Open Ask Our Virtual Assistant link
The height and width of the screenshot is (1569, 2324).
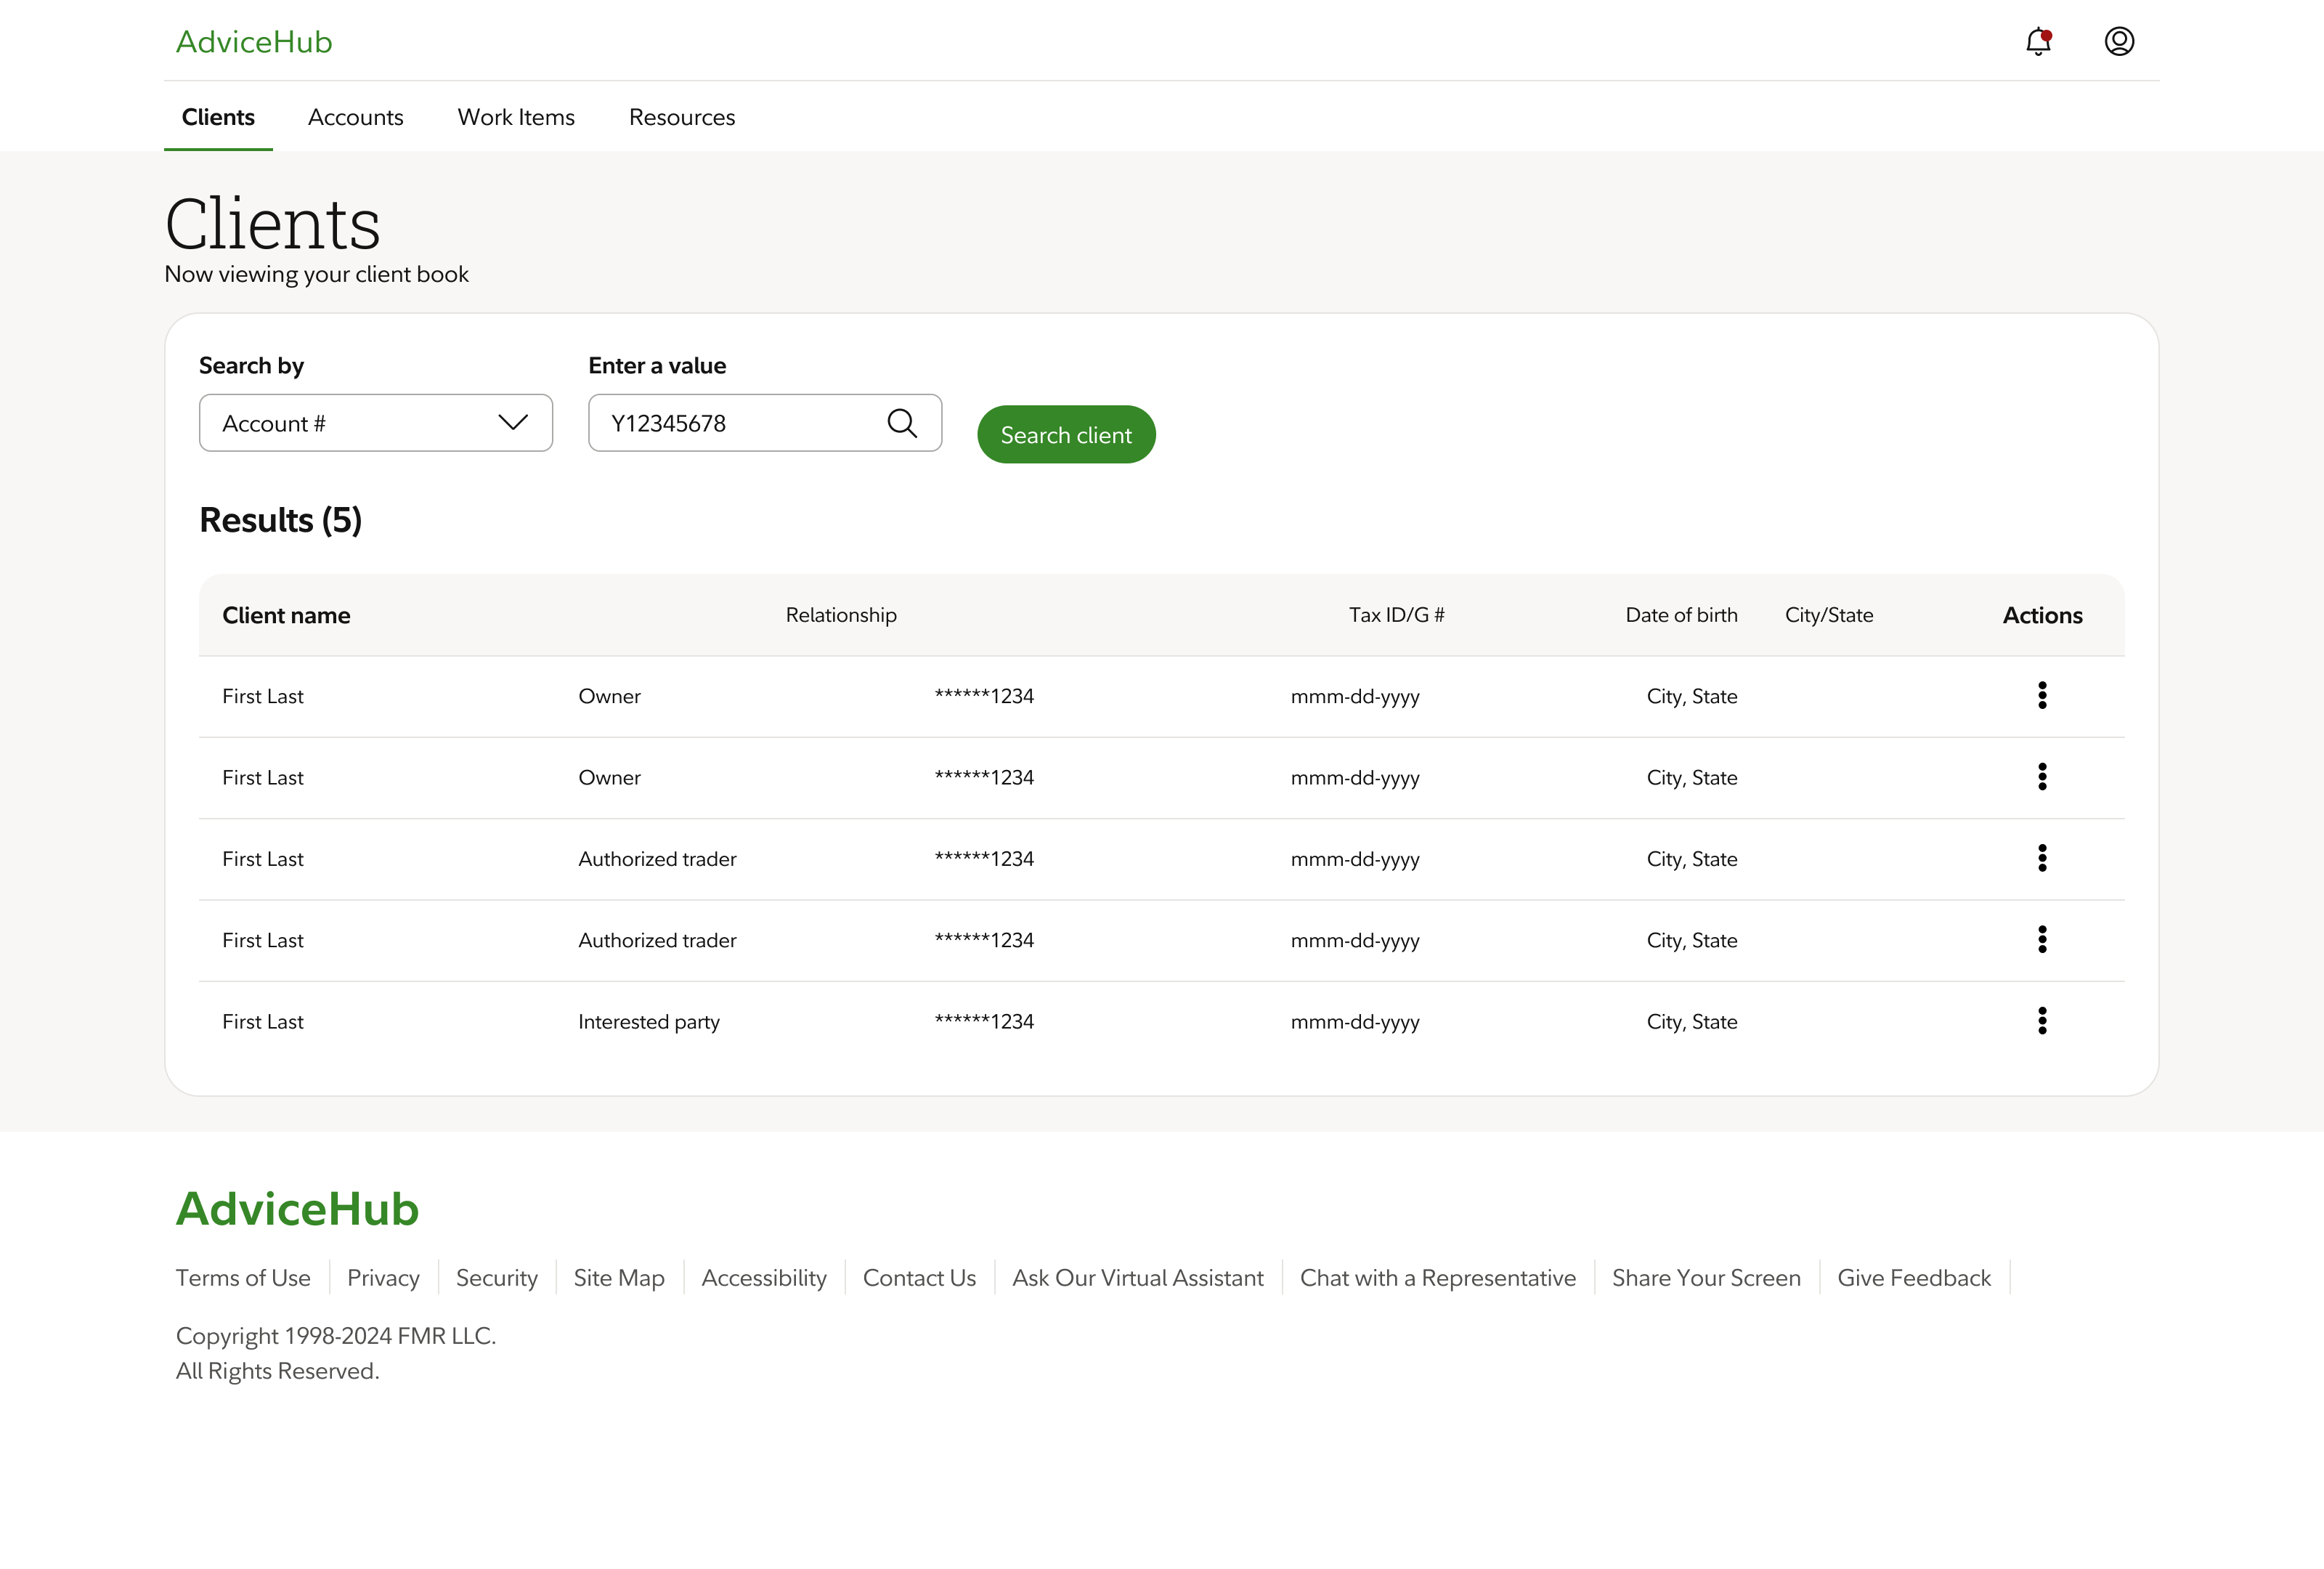click(1137, 1278)
